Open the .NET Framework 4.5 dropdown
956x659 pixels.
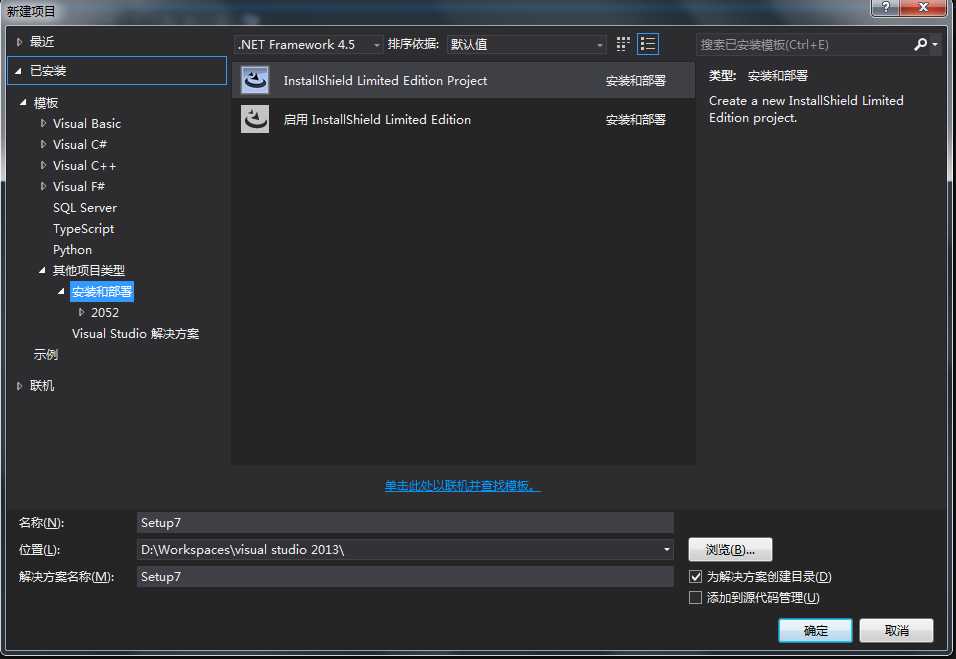309,45
